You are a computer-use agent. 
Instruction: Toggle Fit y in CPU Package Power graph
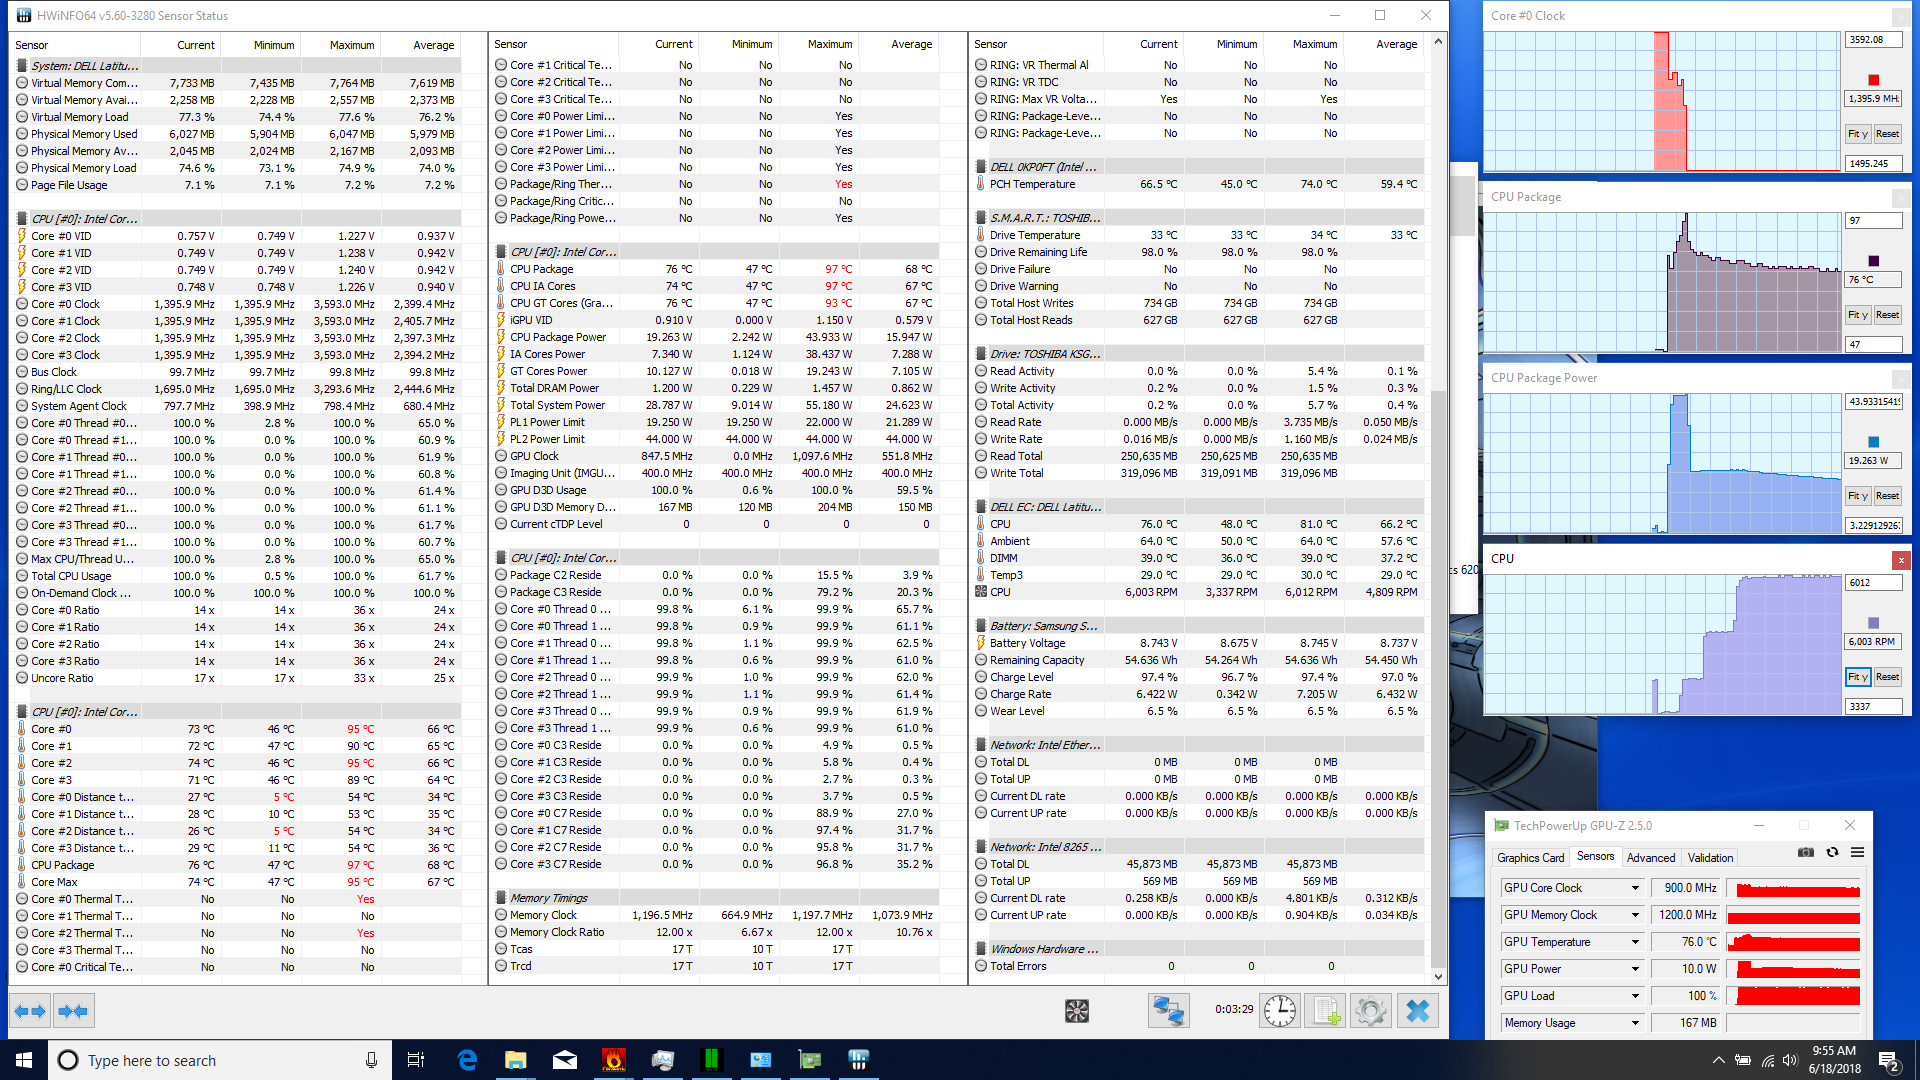(x=1857, y=496)
